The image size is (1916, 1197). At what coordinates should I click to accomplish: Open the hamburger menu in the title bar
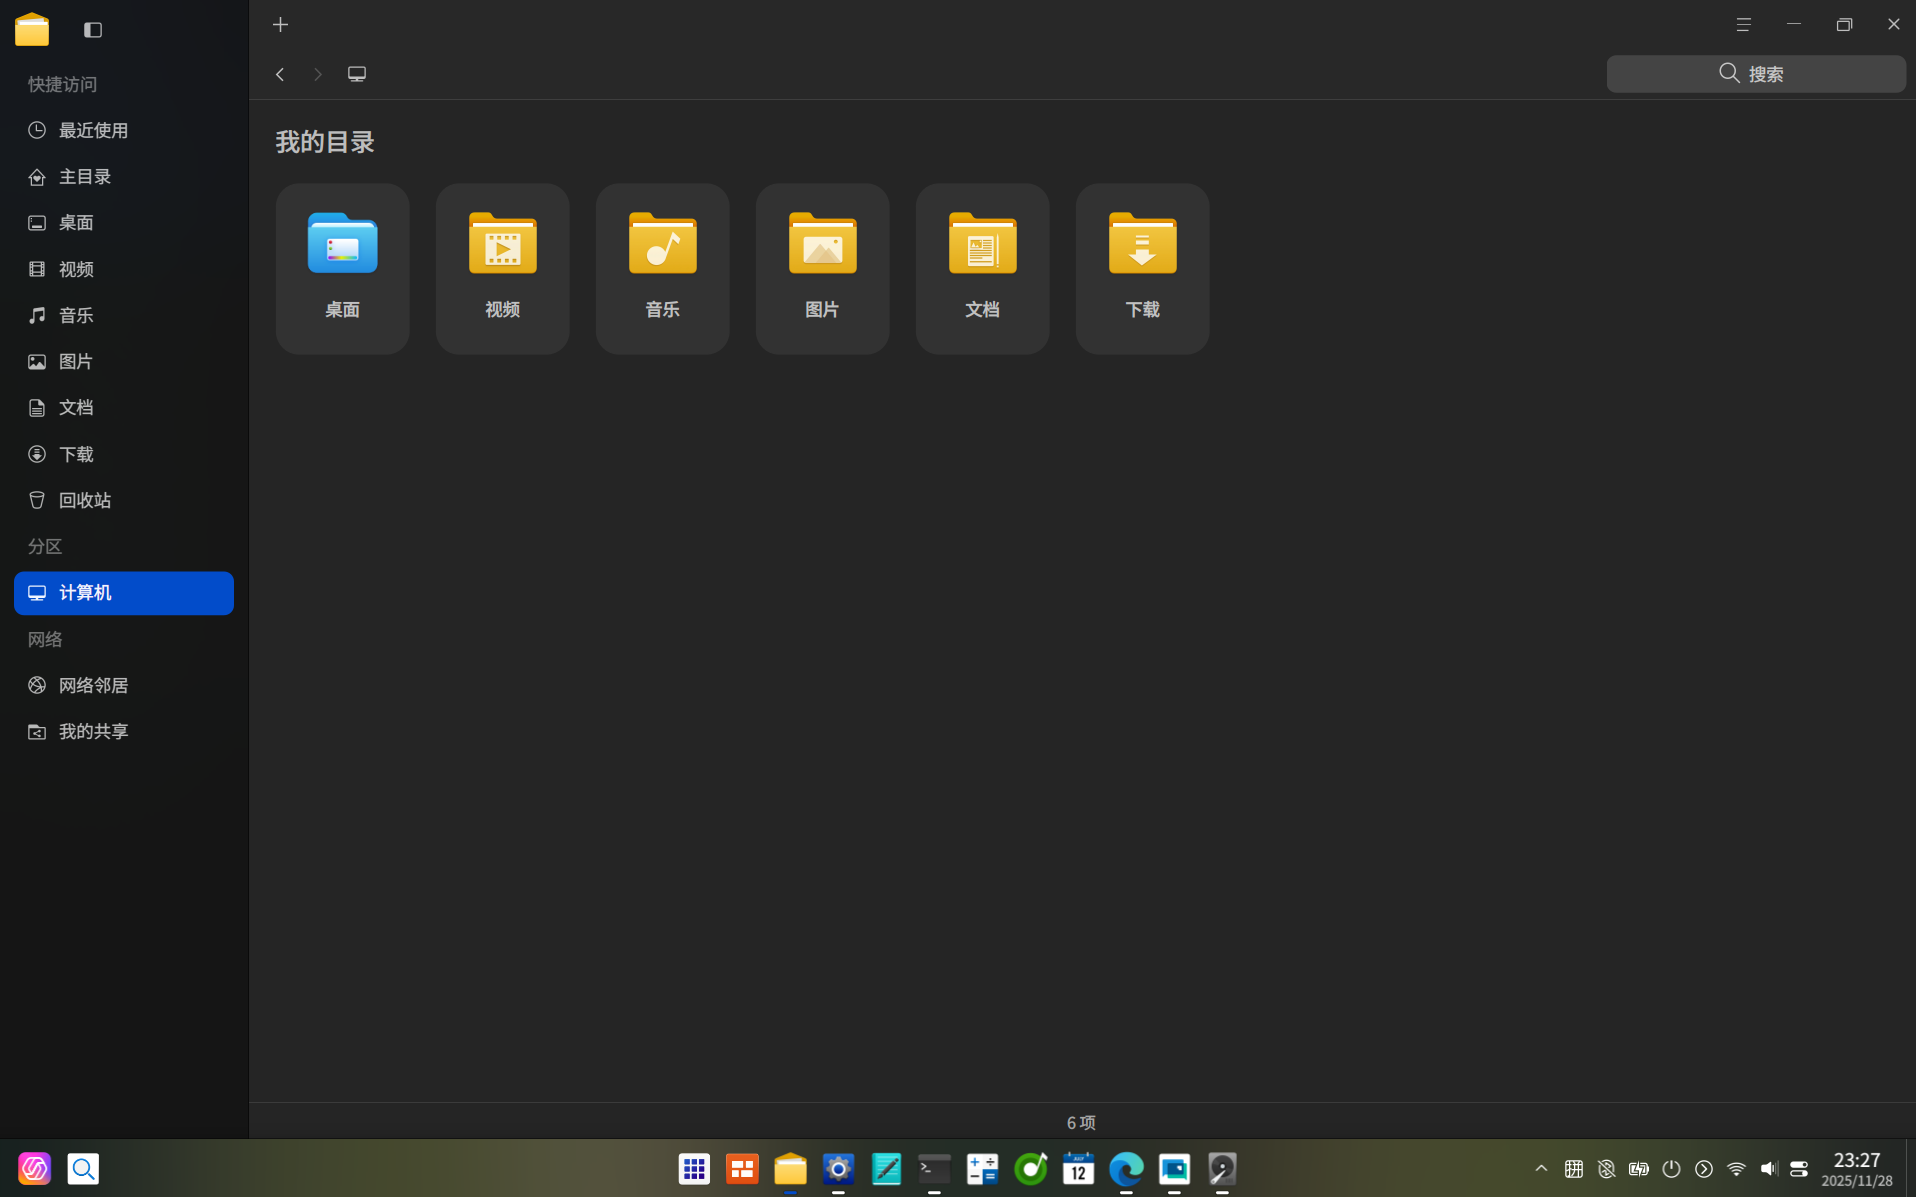1743,25
